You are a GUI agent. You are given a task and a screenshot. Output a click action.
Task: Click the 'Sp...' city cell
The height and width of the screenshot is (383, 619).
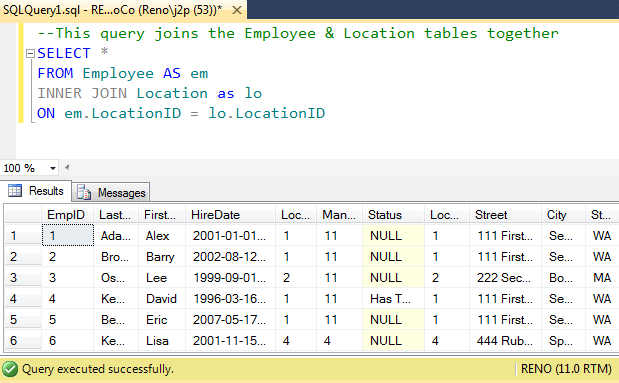563,340
